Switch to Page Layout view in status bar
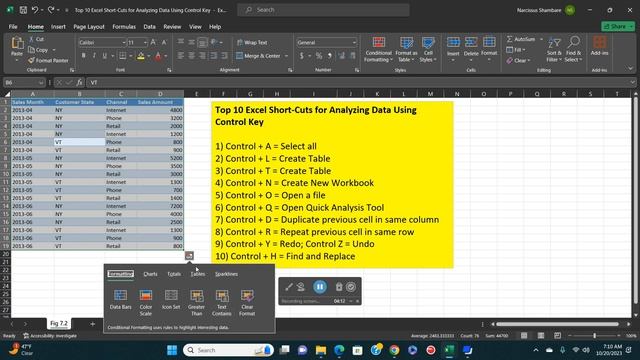Viewport: 640px width, 360px height. coord(541,336)
